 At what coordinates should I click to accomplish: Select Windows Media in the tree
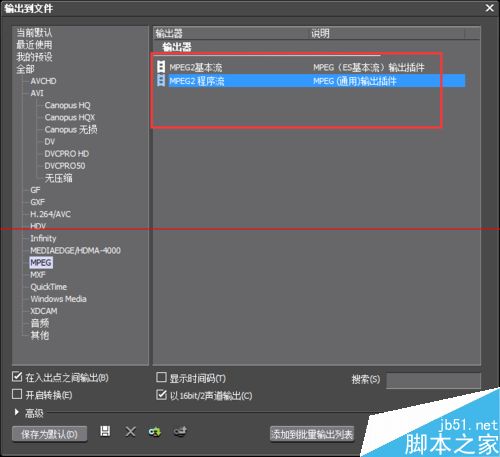coord(58,299)
